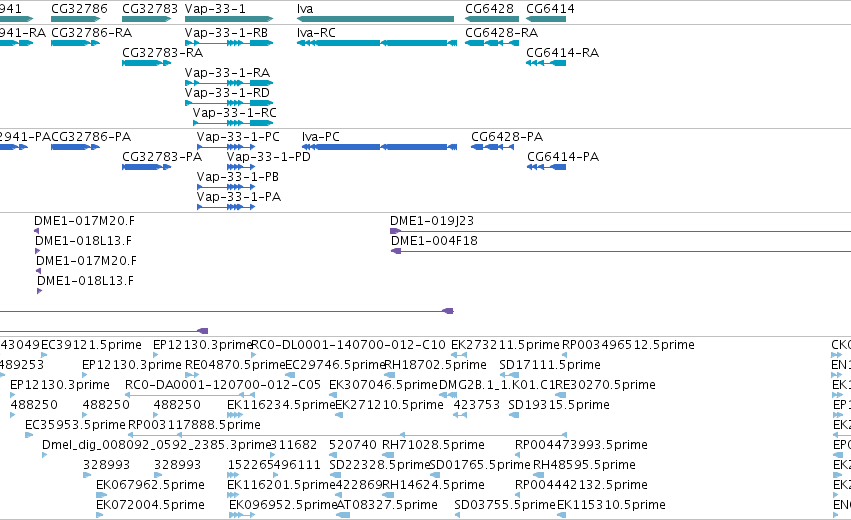Select the RH18702.5prime label

(435, 365)
